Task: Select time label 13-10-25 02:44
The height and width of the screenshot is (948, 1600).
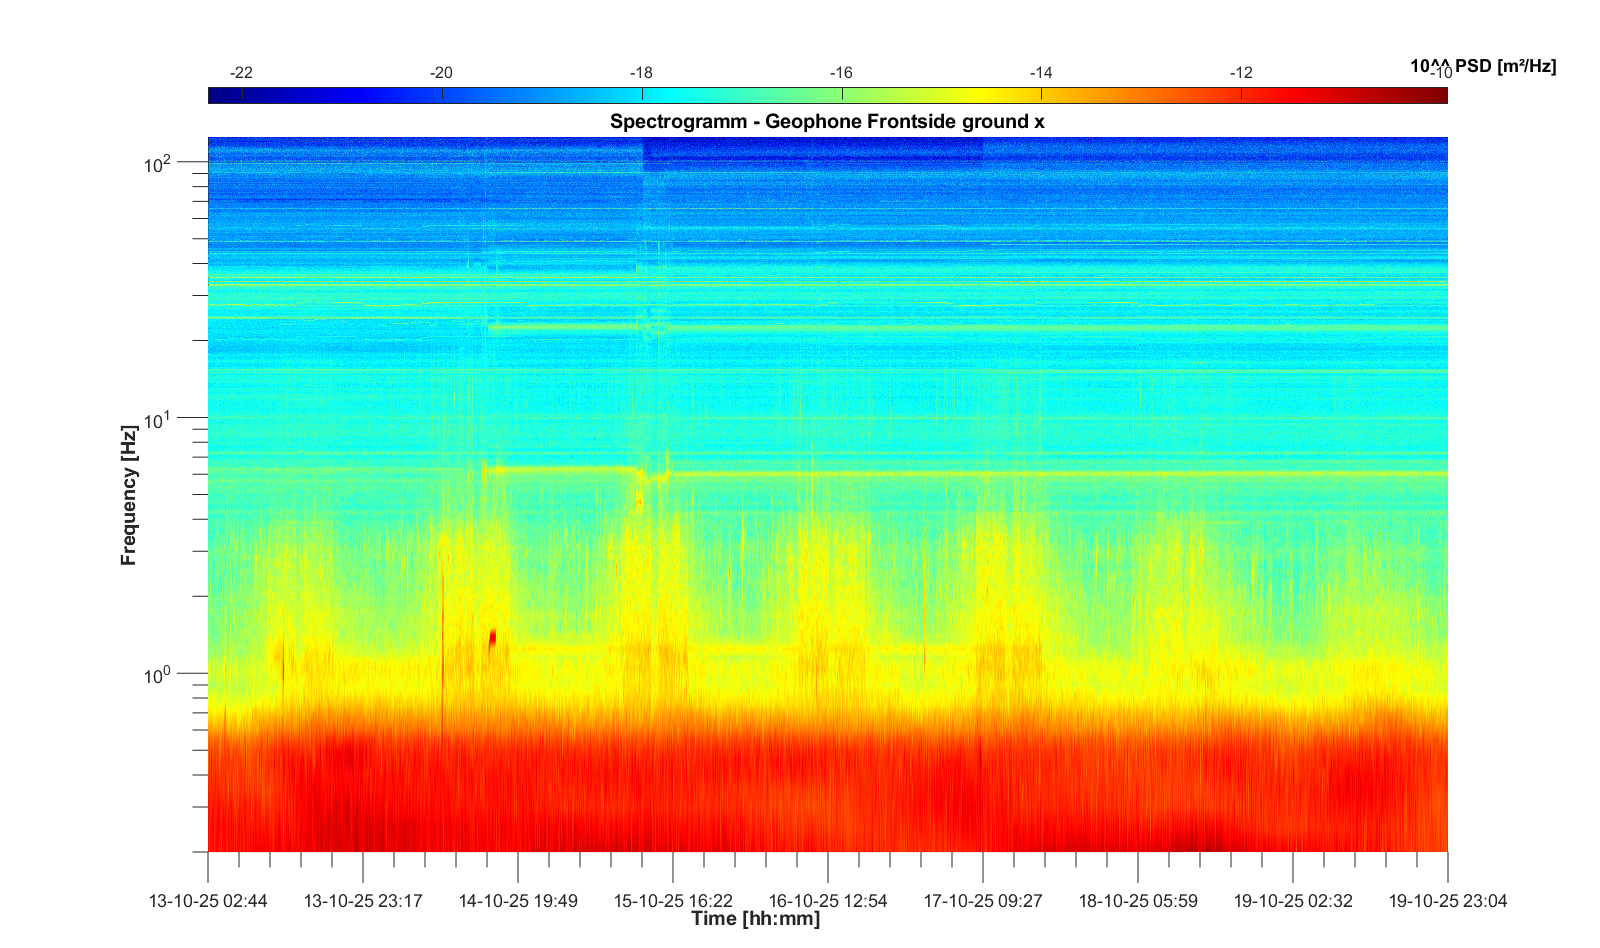Action: click(x=208, y=901)
